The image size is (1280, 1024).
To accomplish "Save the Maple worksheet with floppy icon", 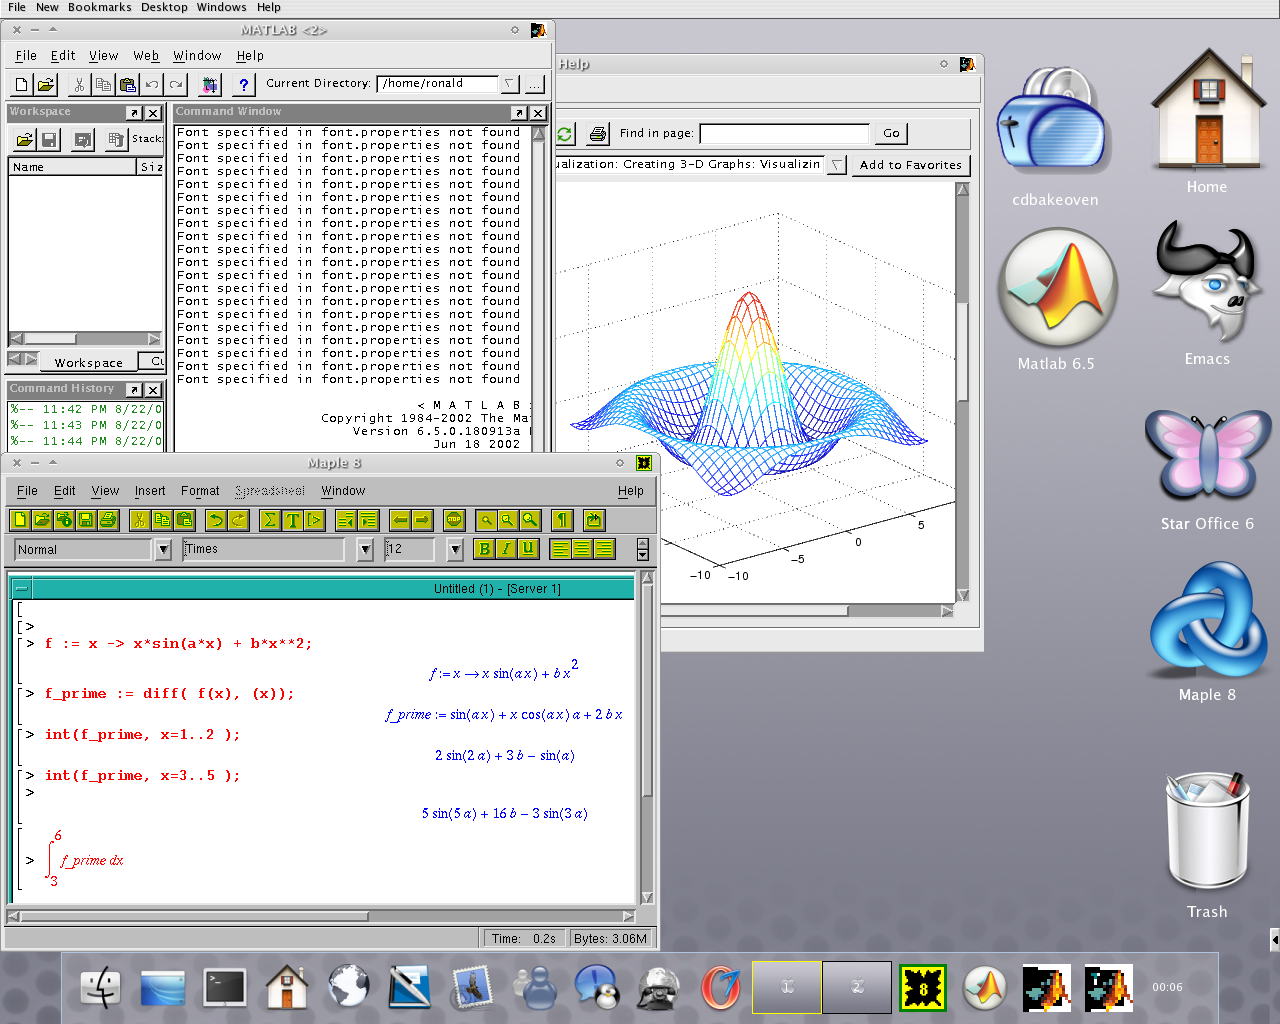I will (x=86, y=520).
